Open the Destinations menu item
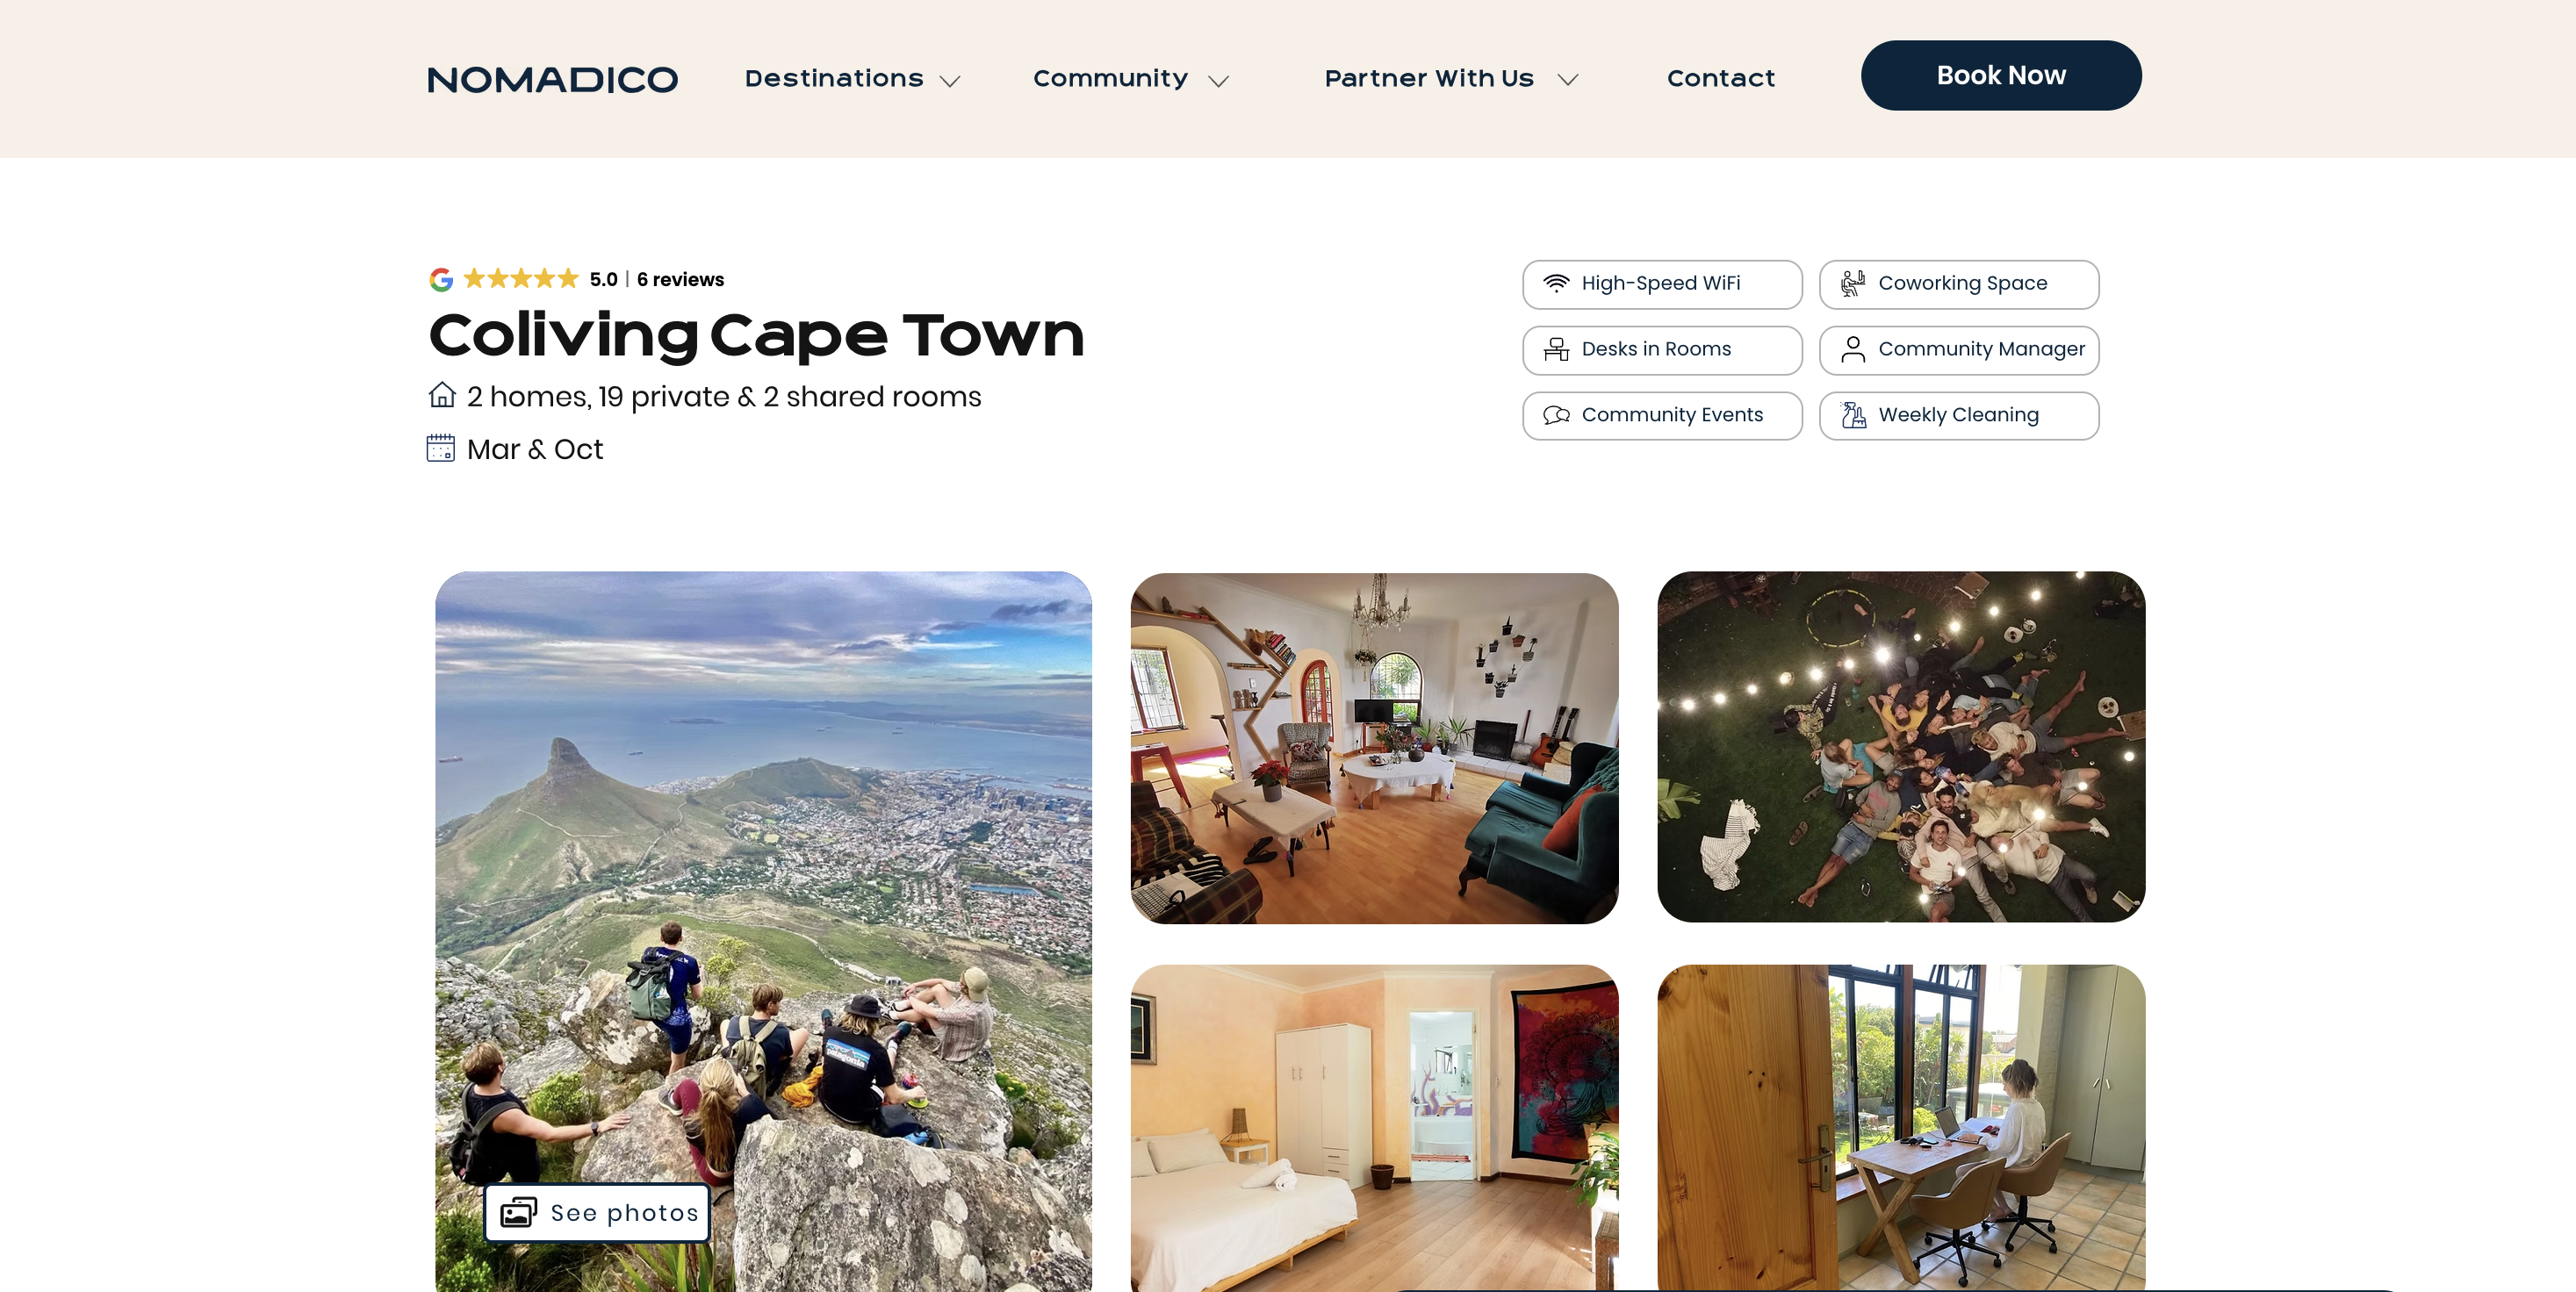This screenshot has width=2576, height=1292. (834, 79)
